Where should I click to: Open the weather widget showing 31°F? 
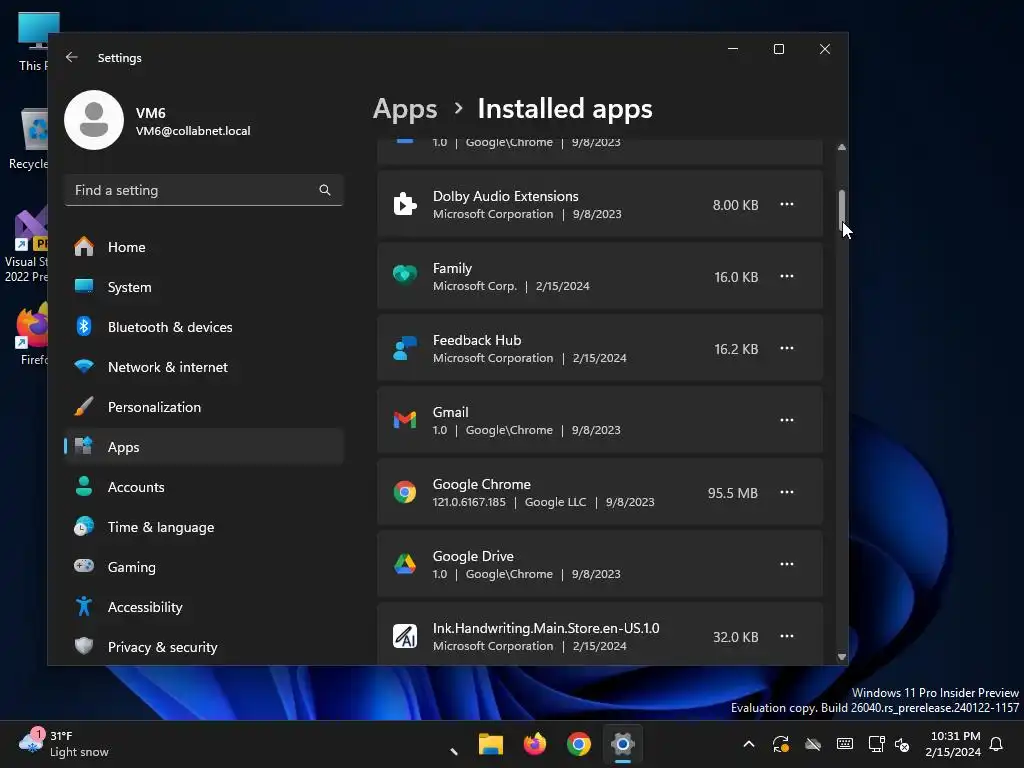coord(63,743)
